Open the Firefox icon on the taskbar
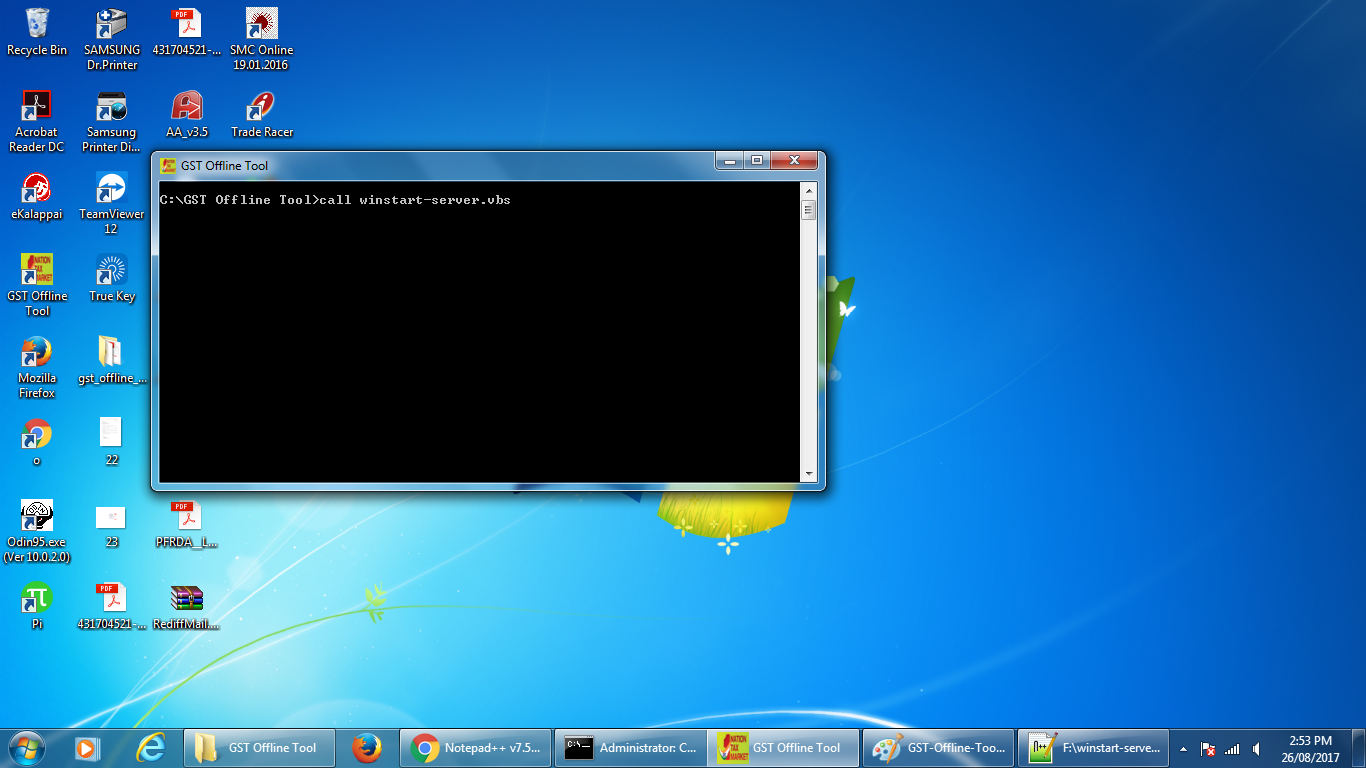 click(367, 747)
